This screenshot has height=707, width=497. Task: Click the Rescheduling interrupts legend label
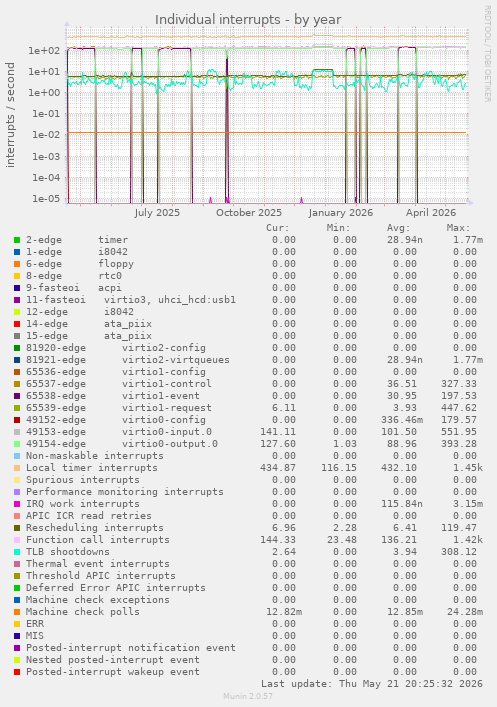(x=95, y=528)
